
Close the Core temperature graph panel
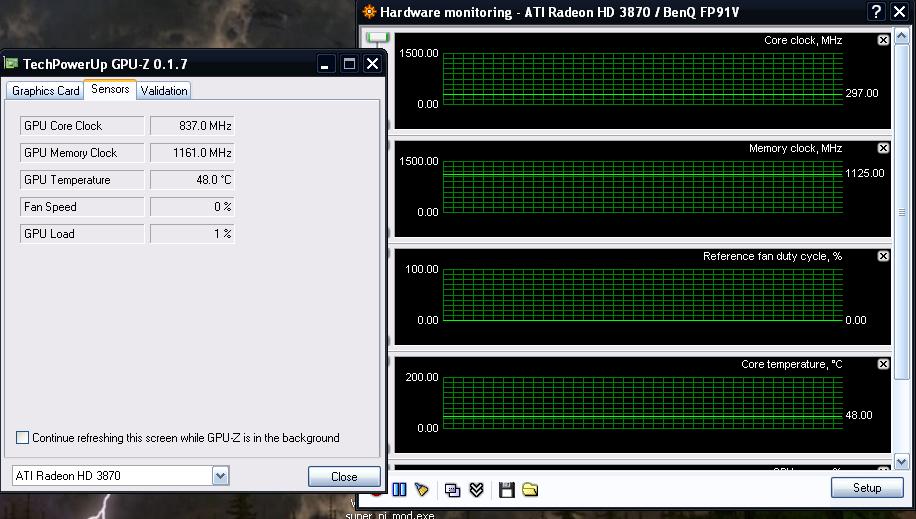coord(883,364)
